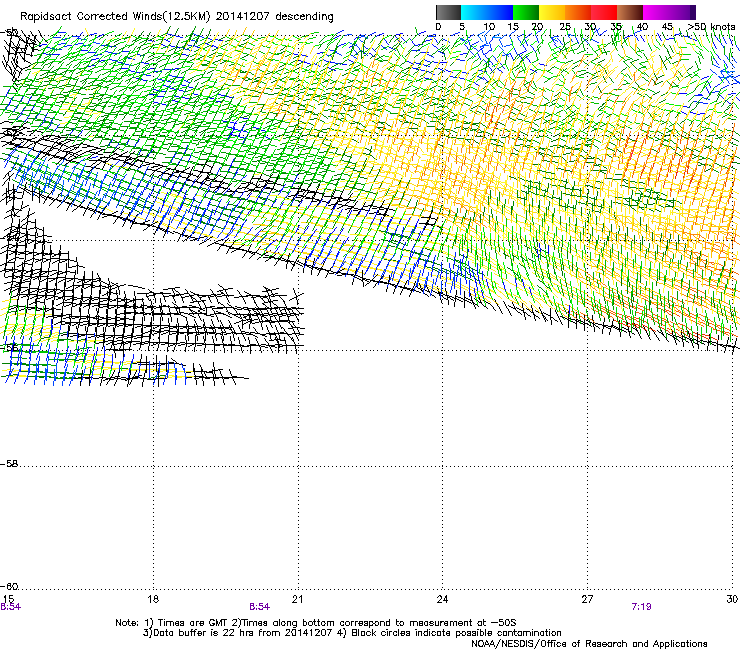This screenshot has height=650, width=740.
Task: Pick the blue 10-15 knots legend segment
Action: tap(500, 12)
